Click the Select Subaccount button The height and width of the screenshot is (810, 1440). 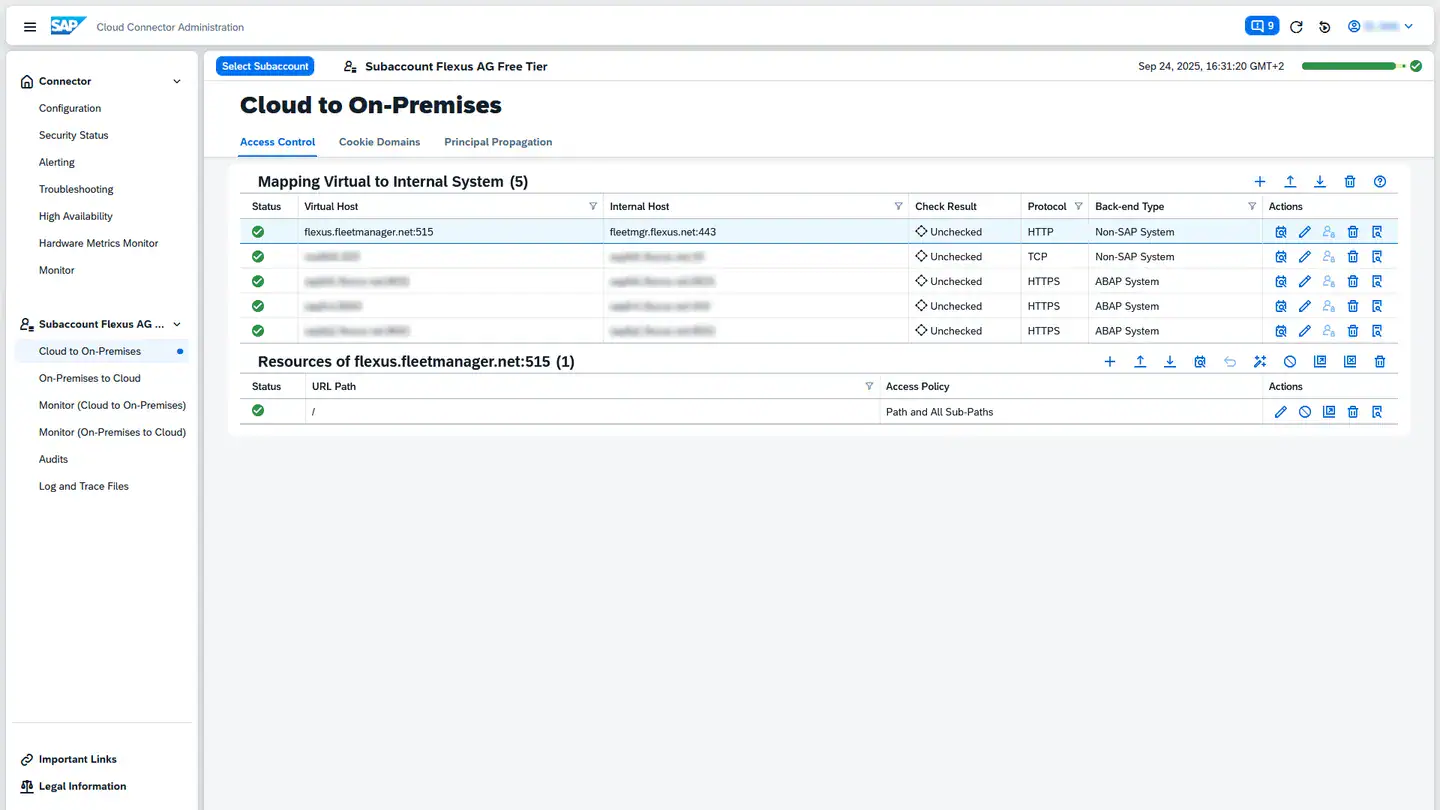tap(265, 66)
